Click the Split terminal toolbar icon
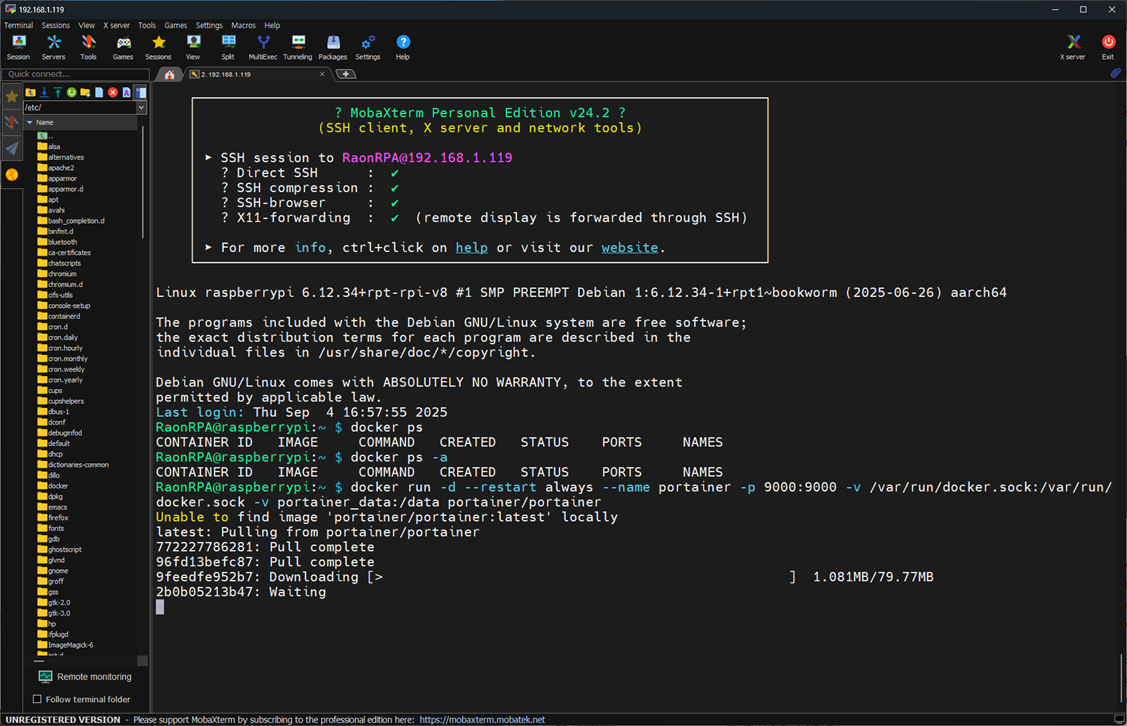Viewport: 1127px width, 726px height. pyautogui.click(x=228, y=47)
